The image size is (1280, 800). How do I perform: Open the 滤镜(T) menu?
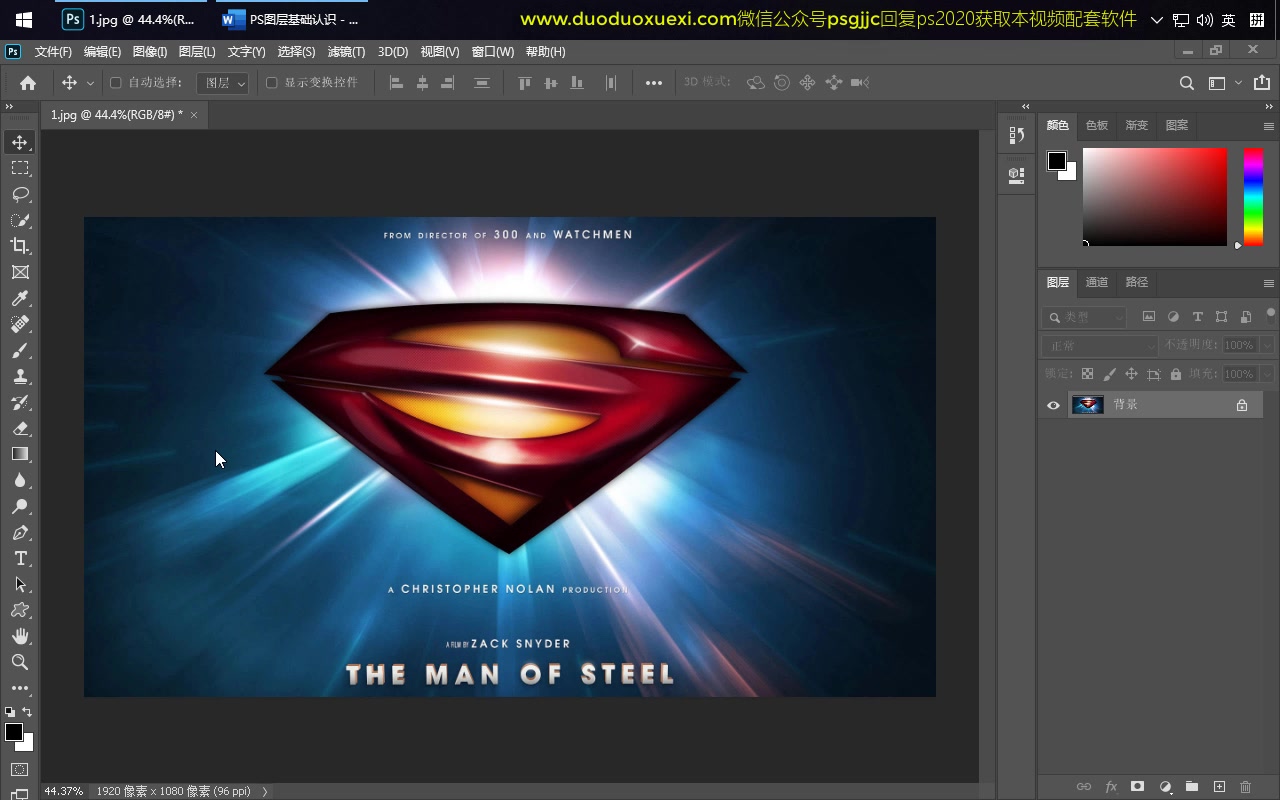(x=346, y=52)
